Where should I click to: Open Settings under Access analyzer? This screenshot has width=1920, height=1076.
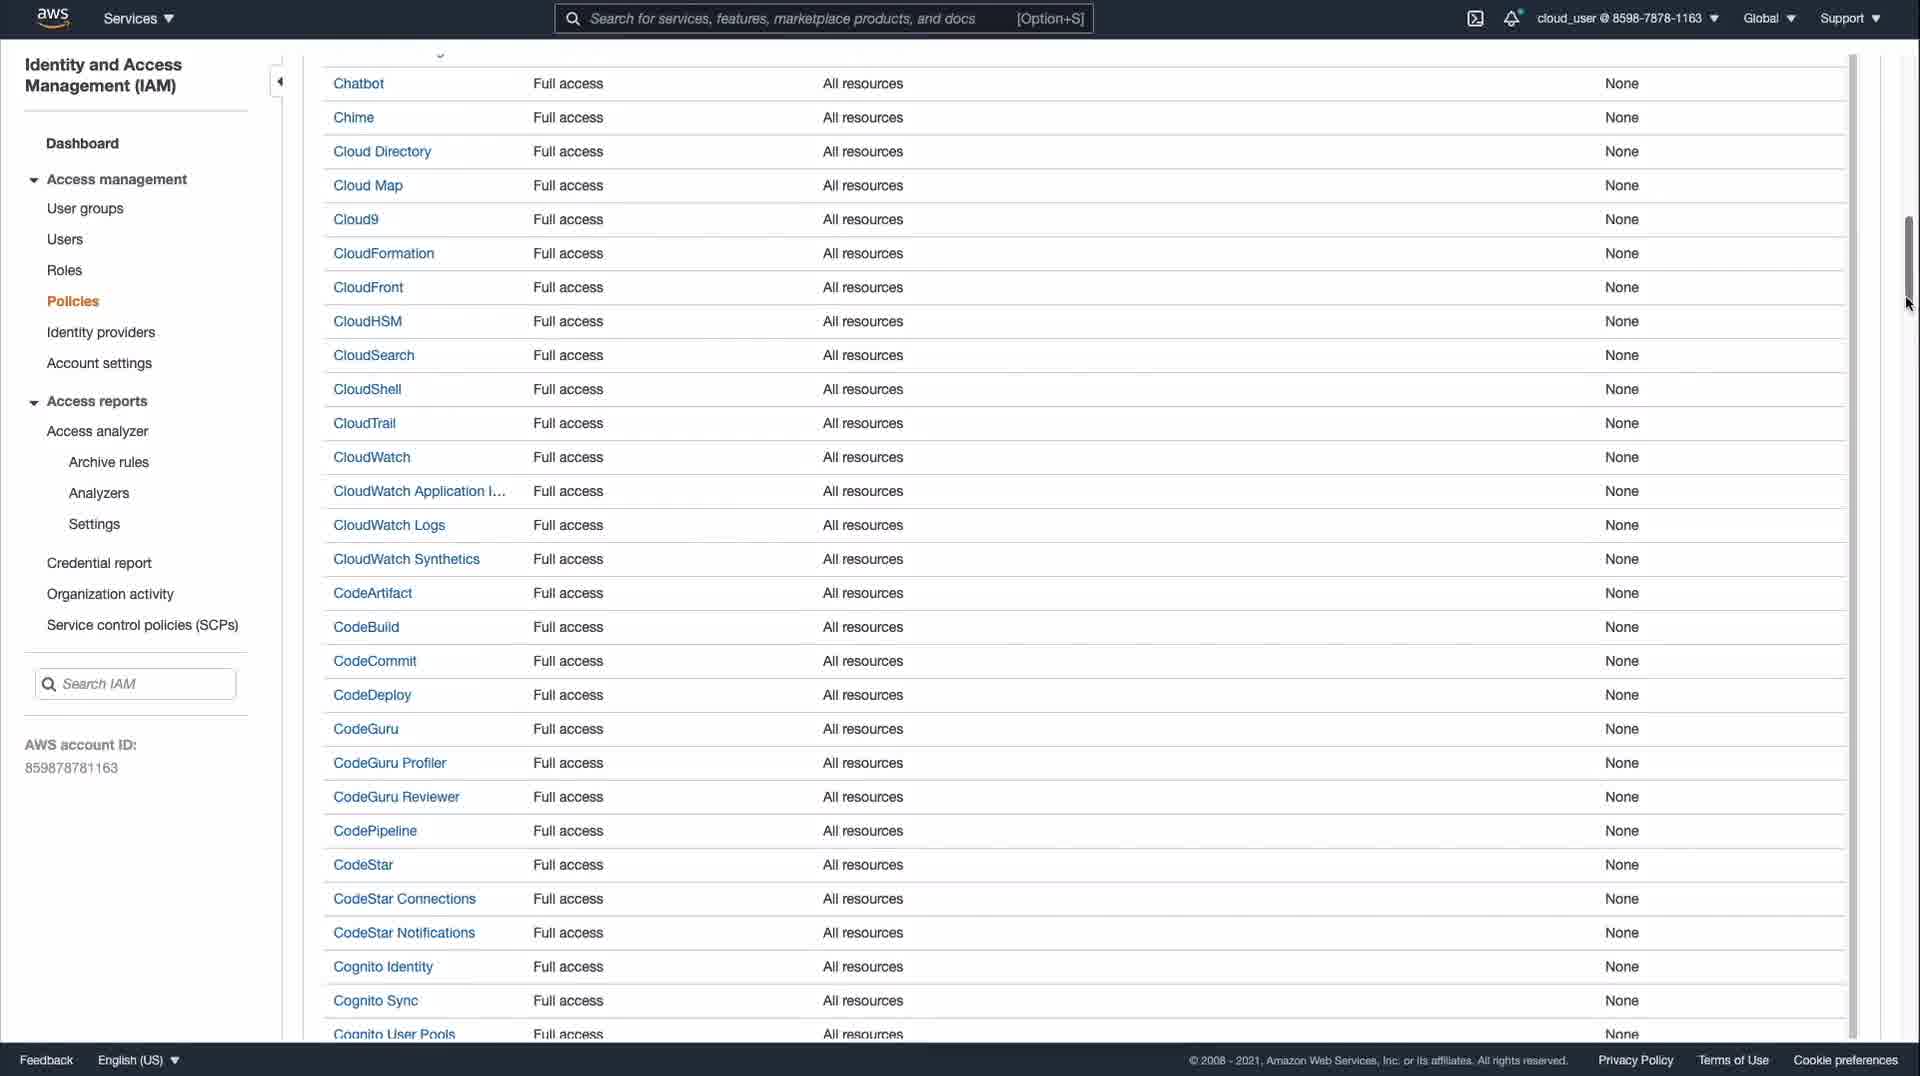pyautogui.click(x=94, y=524)
